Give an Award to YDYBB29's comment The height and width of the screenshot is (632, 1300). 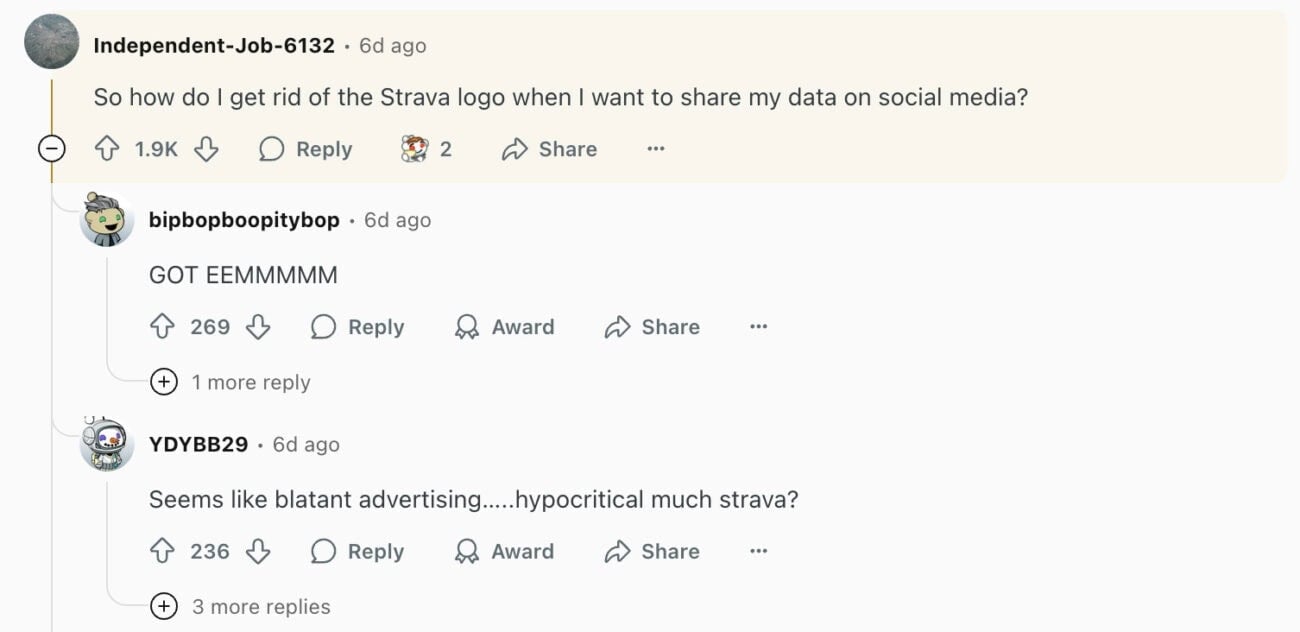pyautogui.click(x=504, y=551)
